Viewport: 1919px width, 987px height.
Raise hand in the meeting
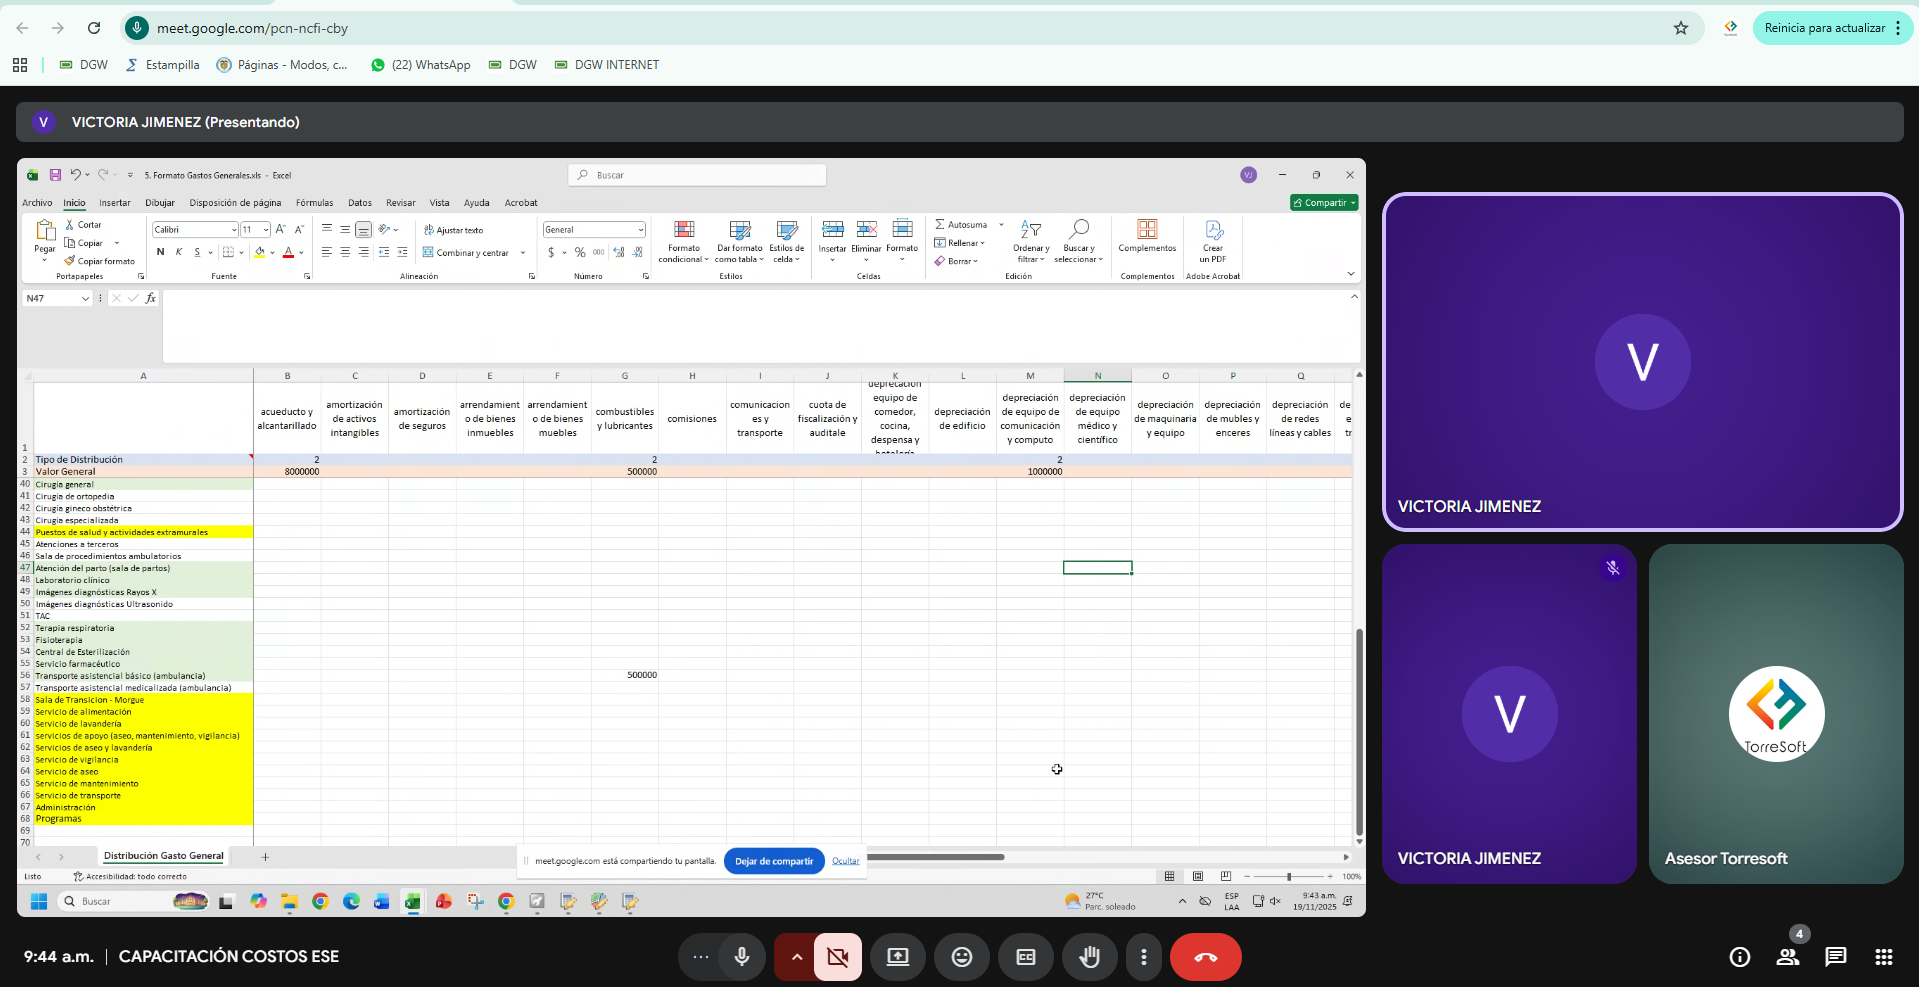point(1089,957)
